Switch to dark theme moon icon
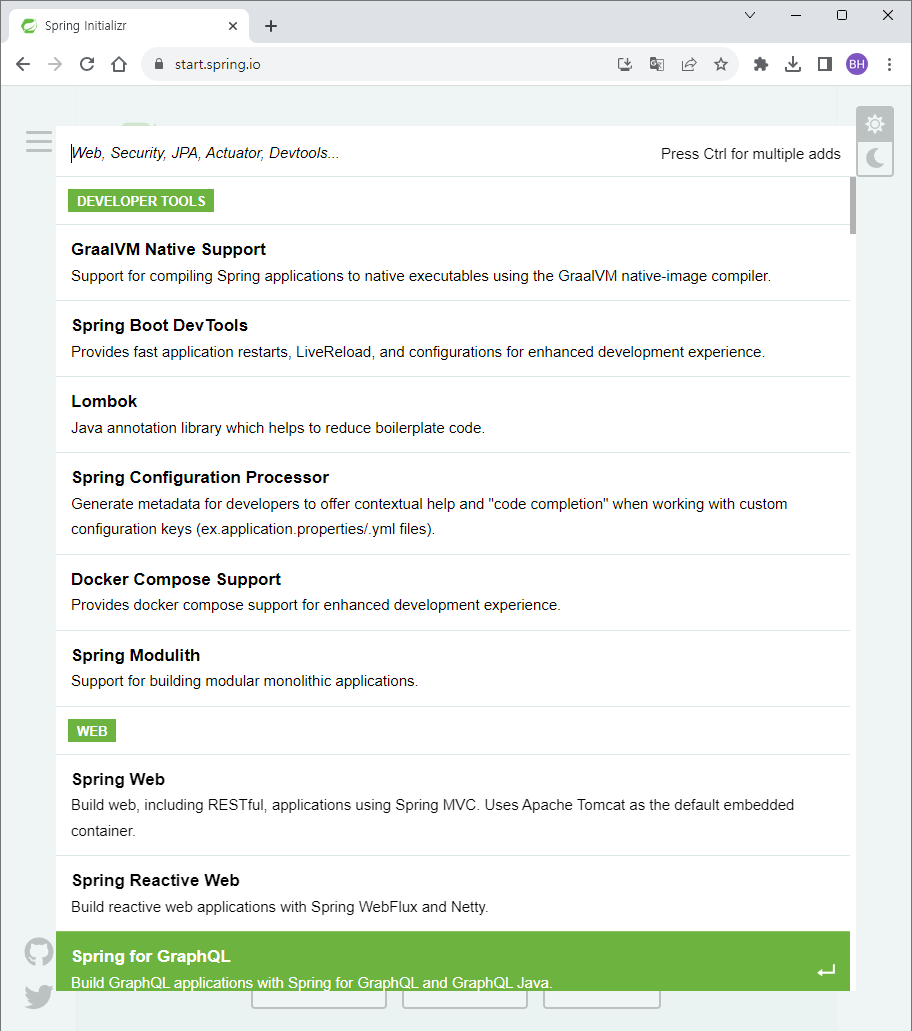Screen dimensions: 912x1031 point(875,158)
